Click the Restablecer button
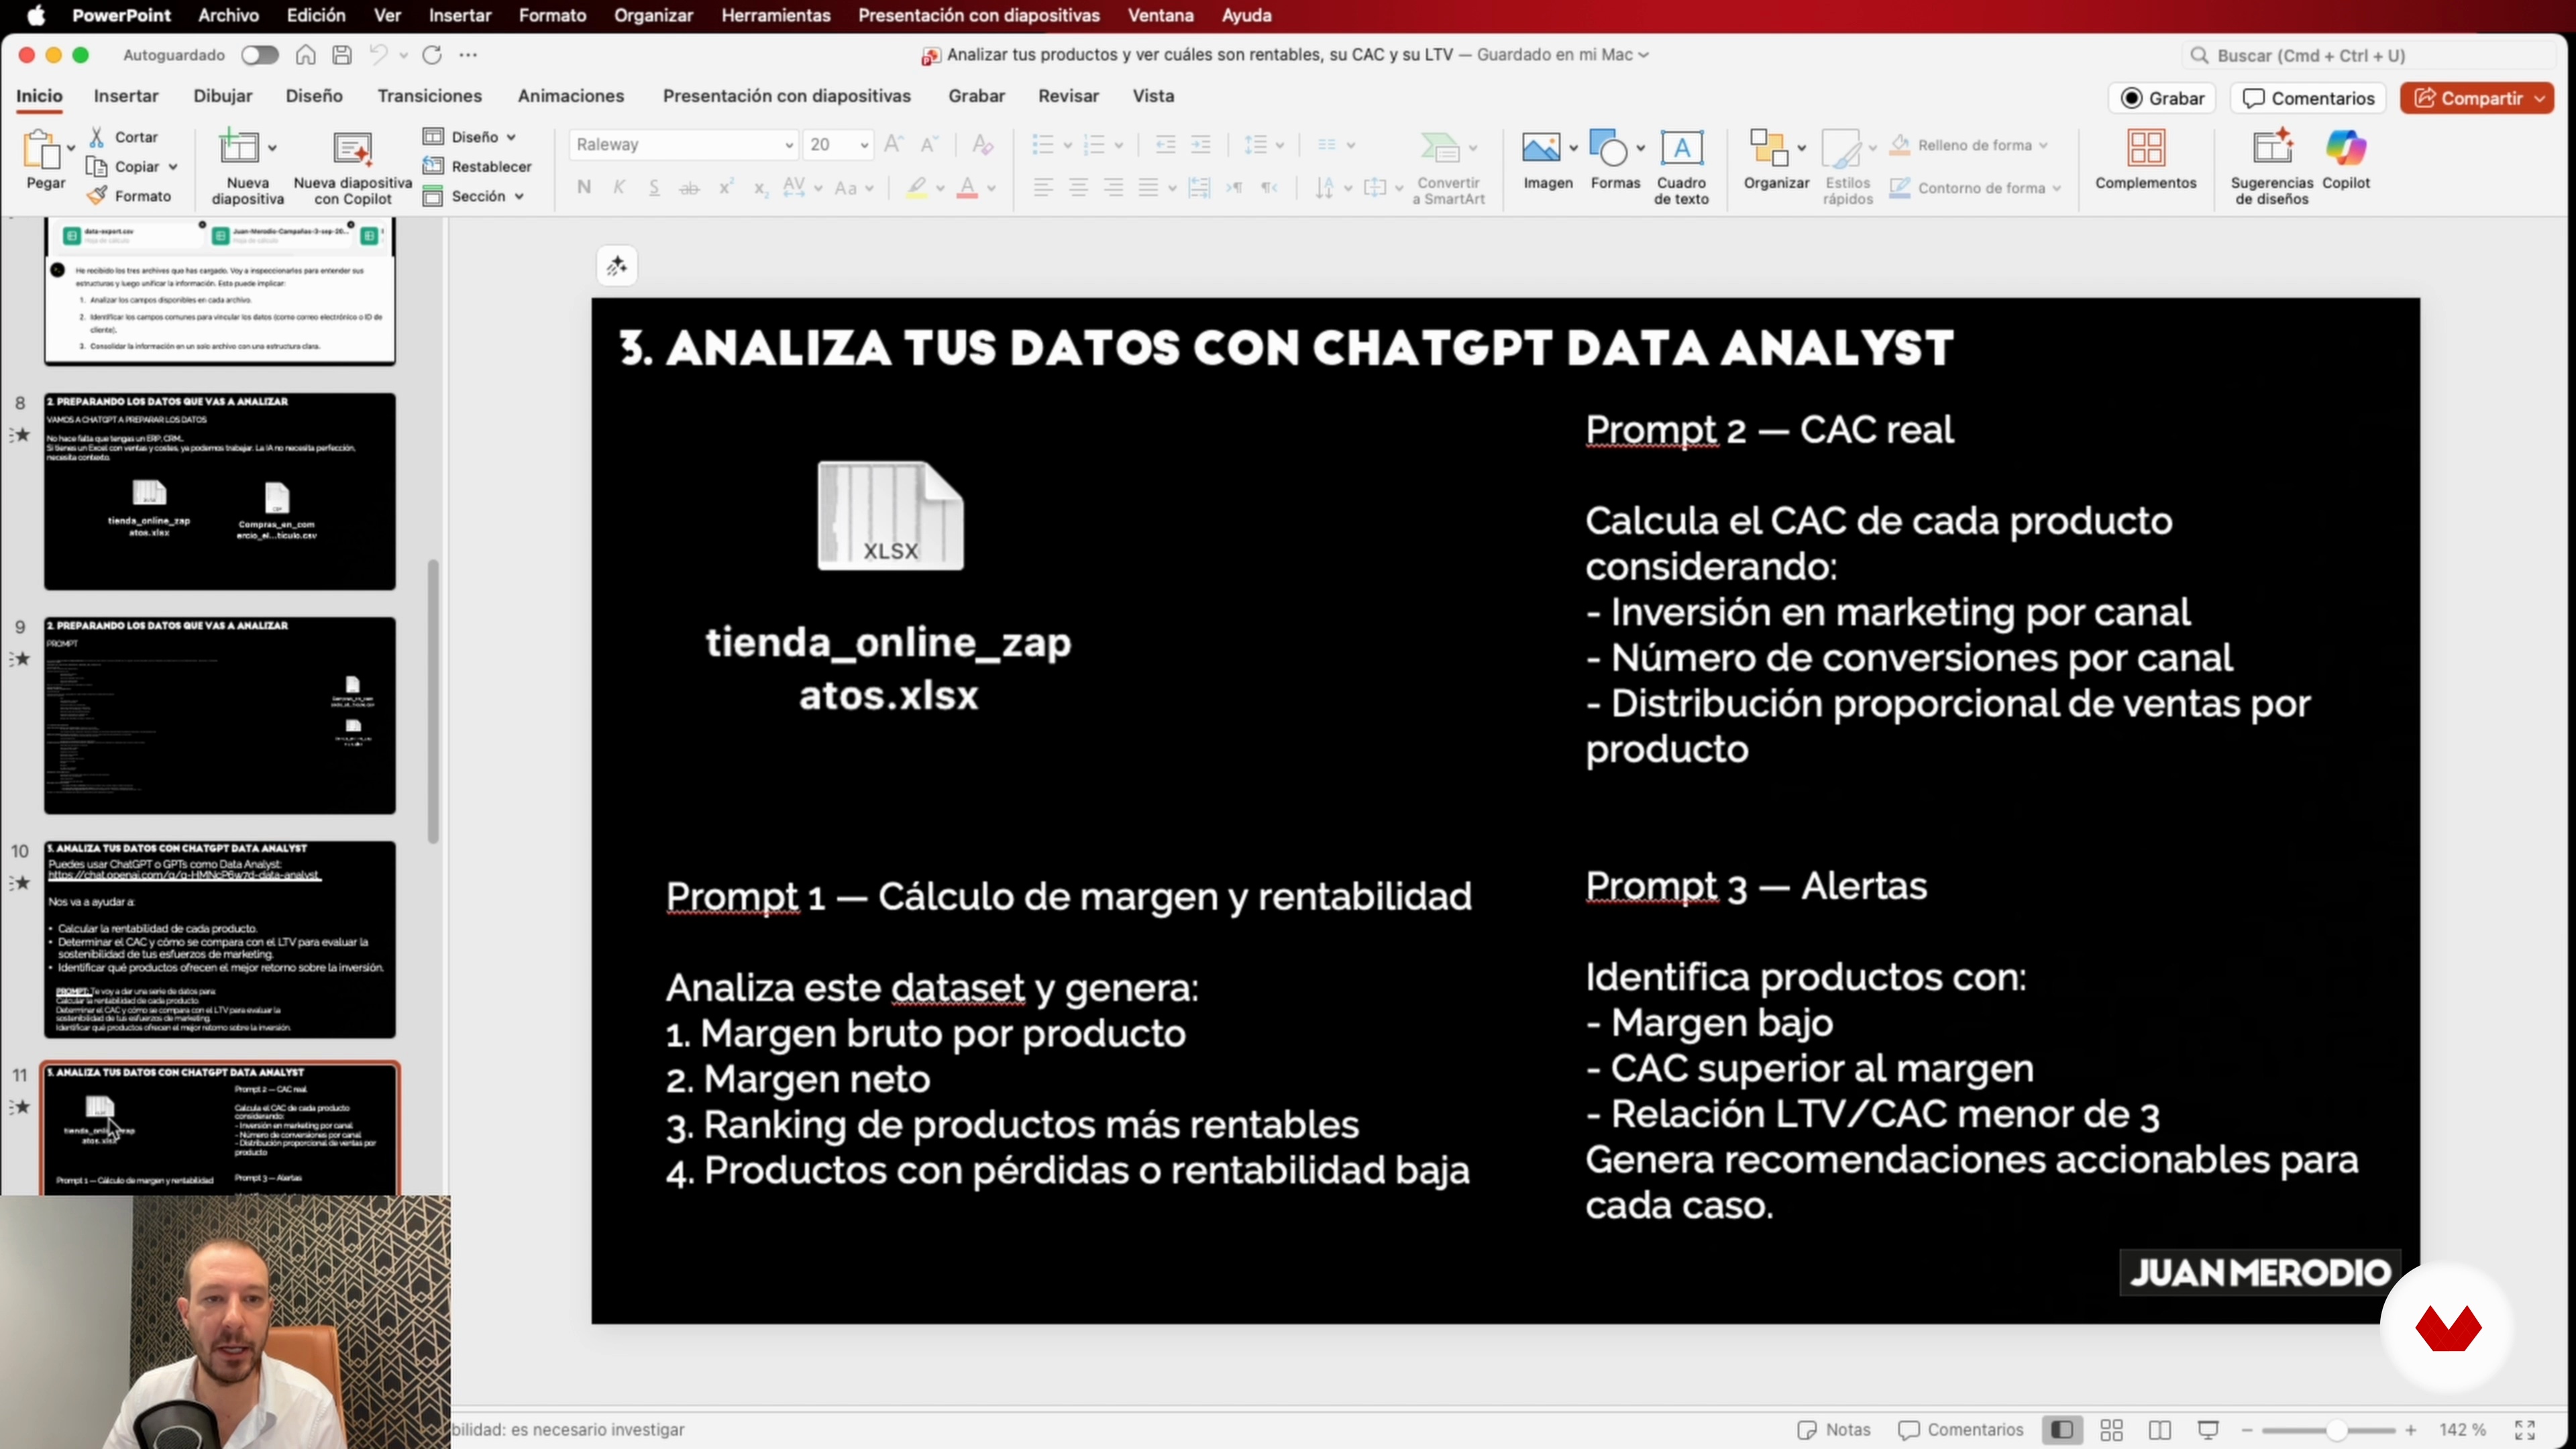 click(477, 166)
